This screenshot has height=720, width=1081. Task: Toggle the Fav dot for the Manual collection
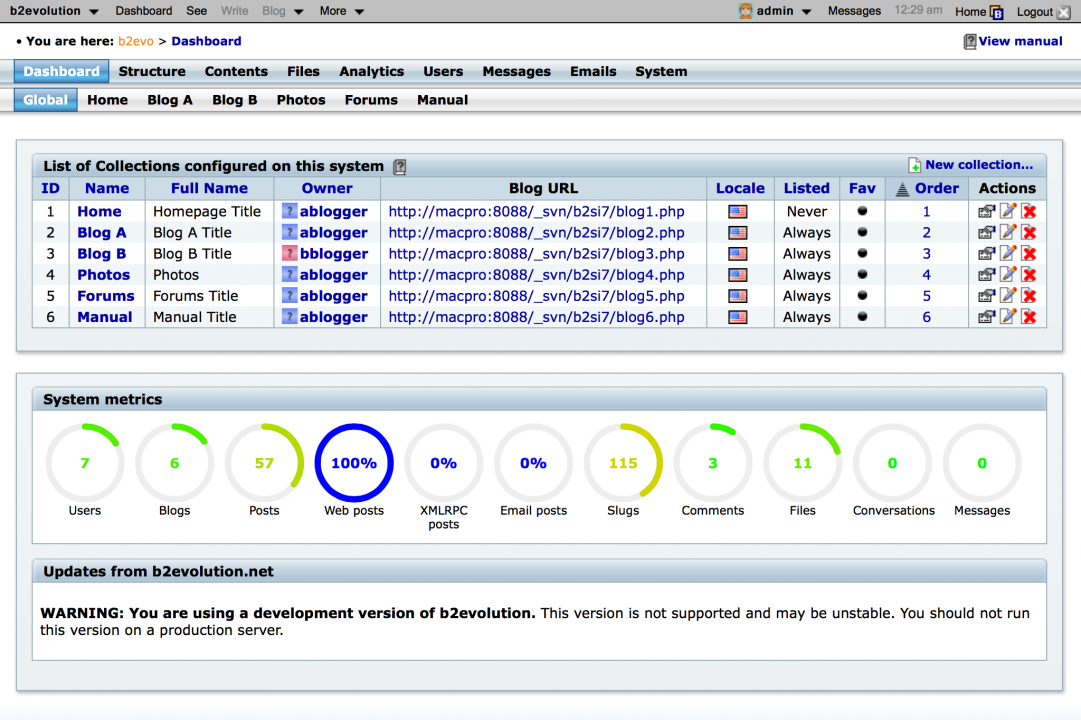pyautogui.click(x=862, y=317)
